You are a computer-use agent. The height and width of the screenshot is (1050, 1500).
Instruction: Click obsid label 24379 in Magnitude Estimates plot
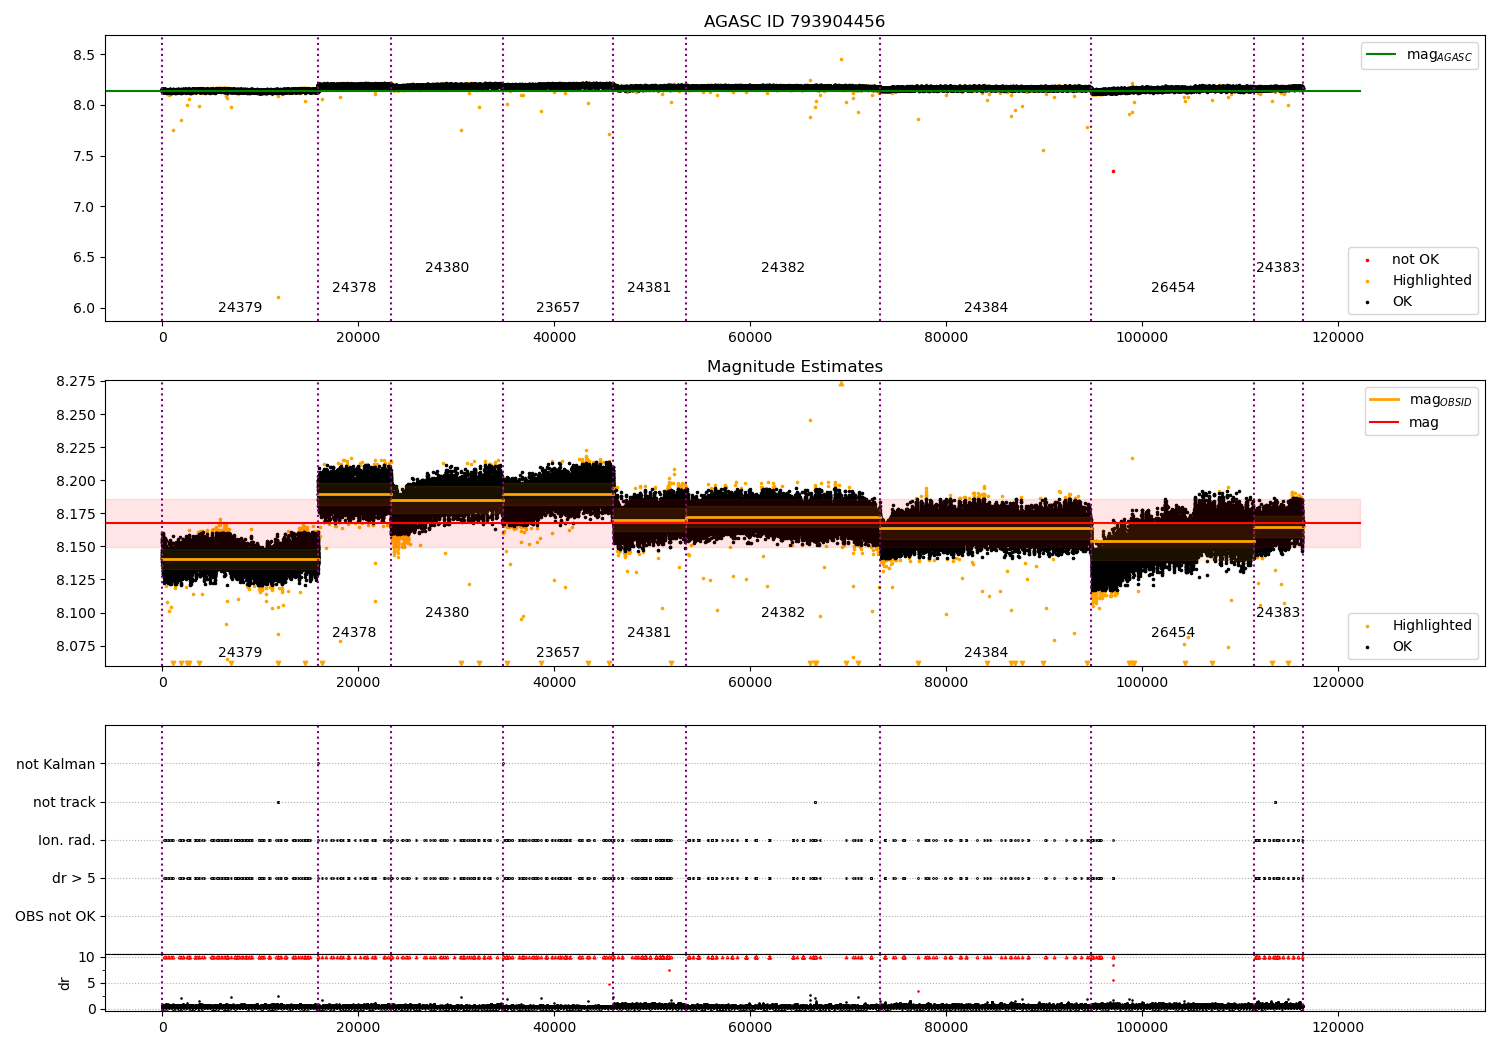[x=240, y=653]
